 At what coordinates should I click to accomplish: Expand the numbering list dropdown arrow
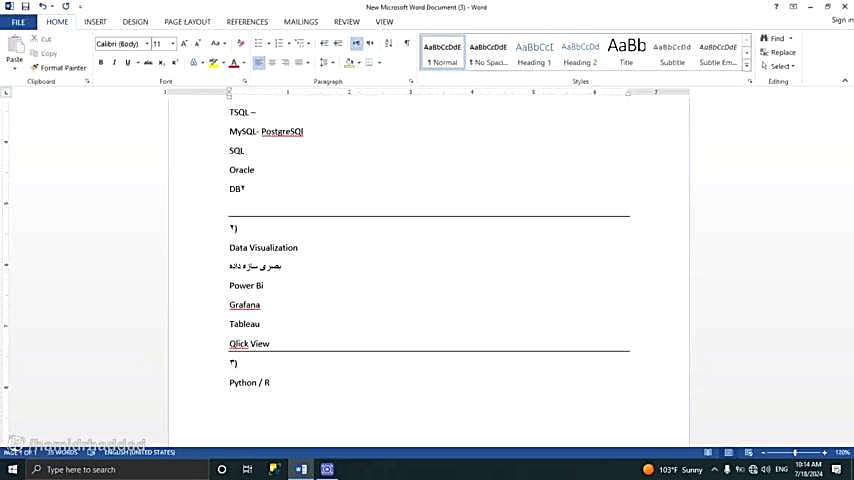[289, 44]
